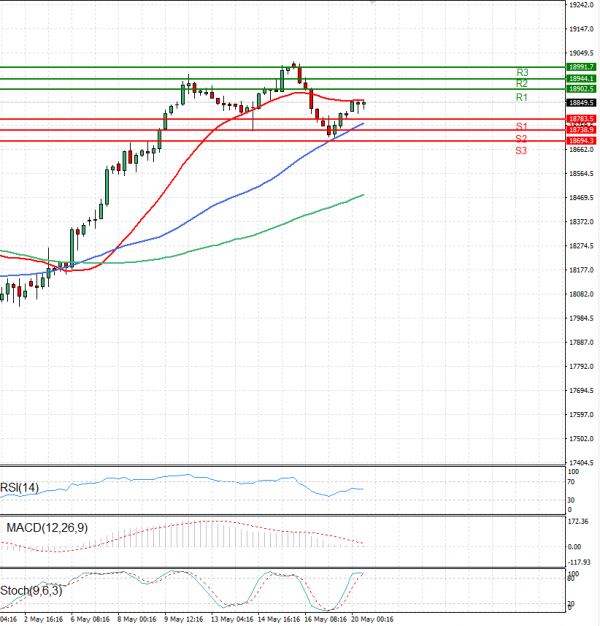Click the 17404.5 price axis value
This screenshot has width=600, height=626.
point(581,463)
